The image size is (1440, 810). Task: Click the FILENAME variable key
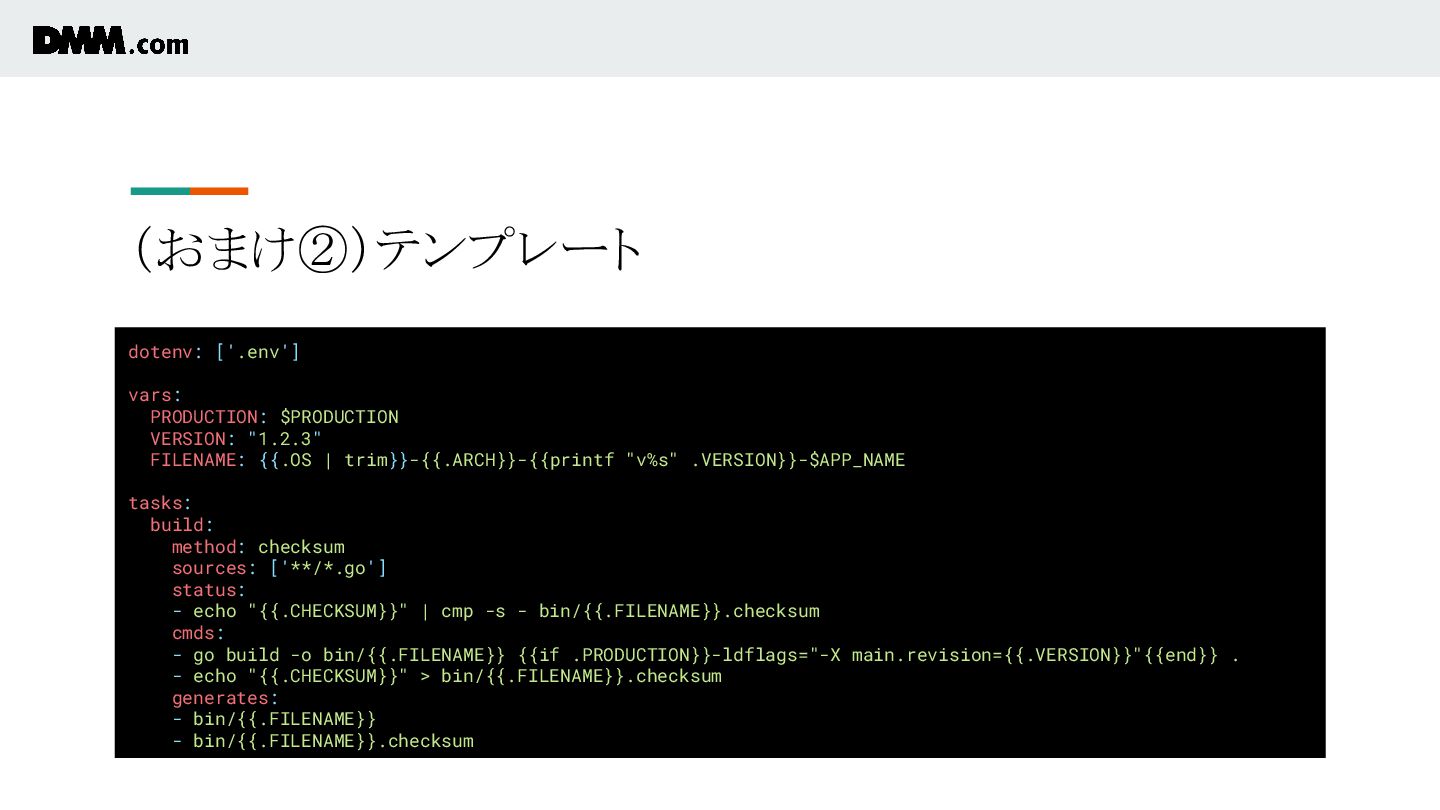[193, 460]
